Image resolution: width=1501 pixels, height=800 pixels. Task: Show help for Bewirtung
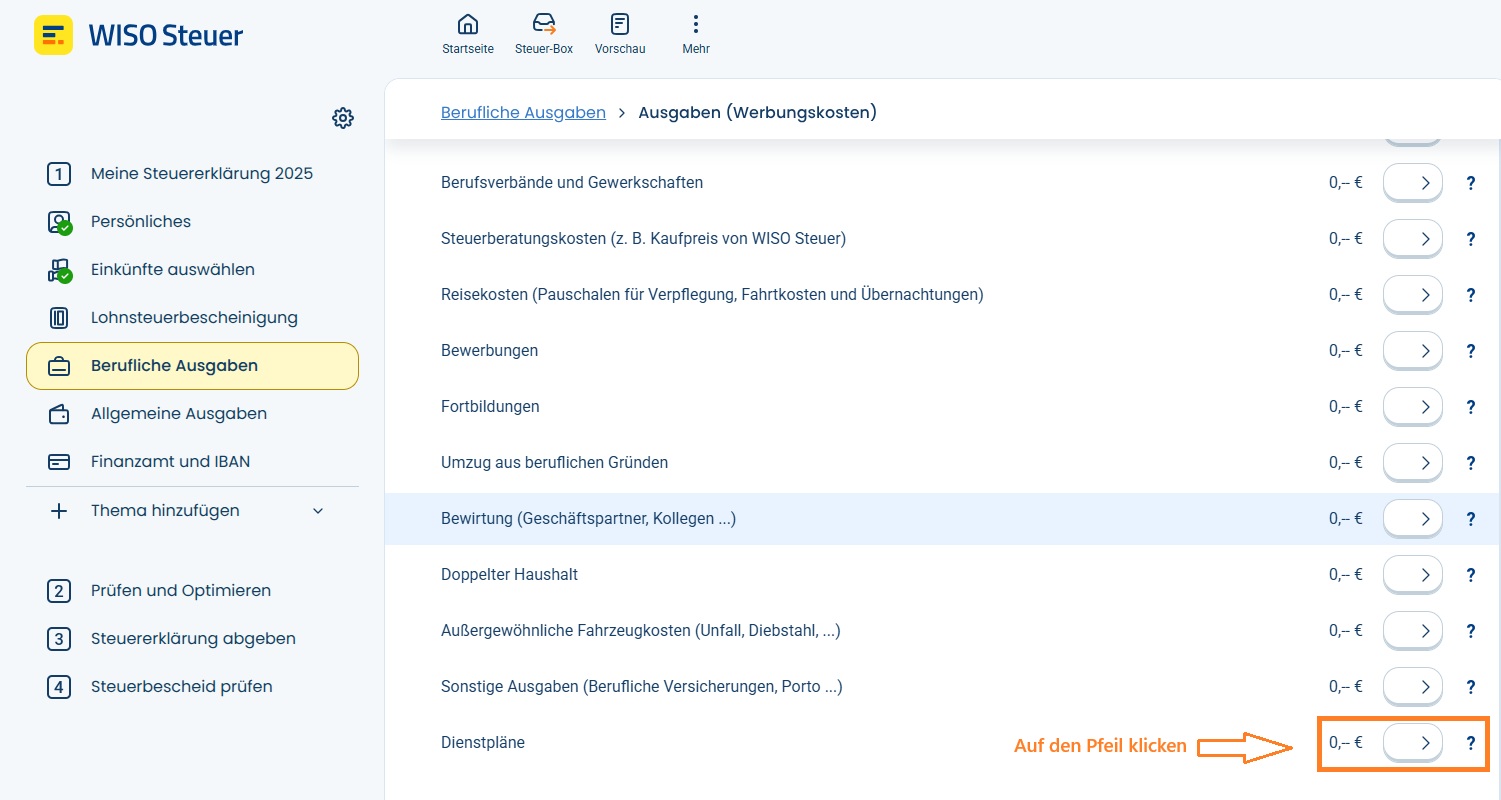(x=1471, y=519)
